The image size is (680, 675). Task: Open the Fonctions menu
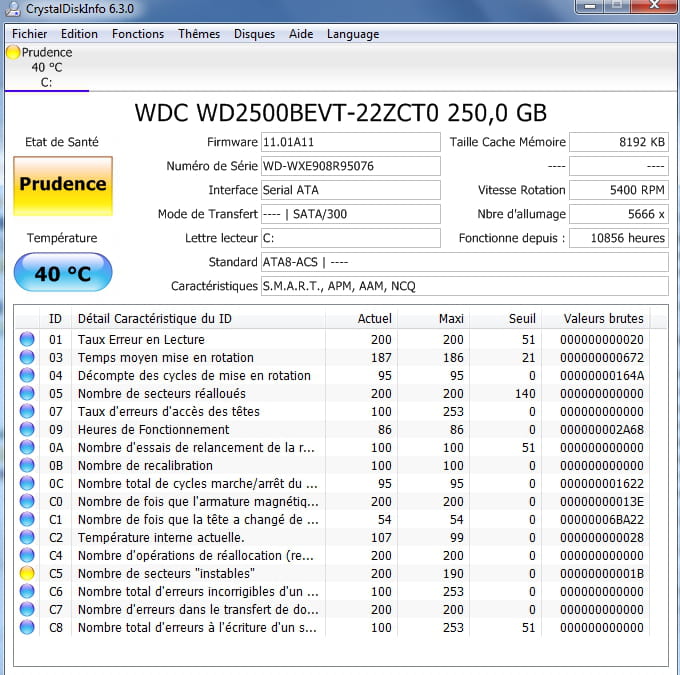click(x=138, y=34)
